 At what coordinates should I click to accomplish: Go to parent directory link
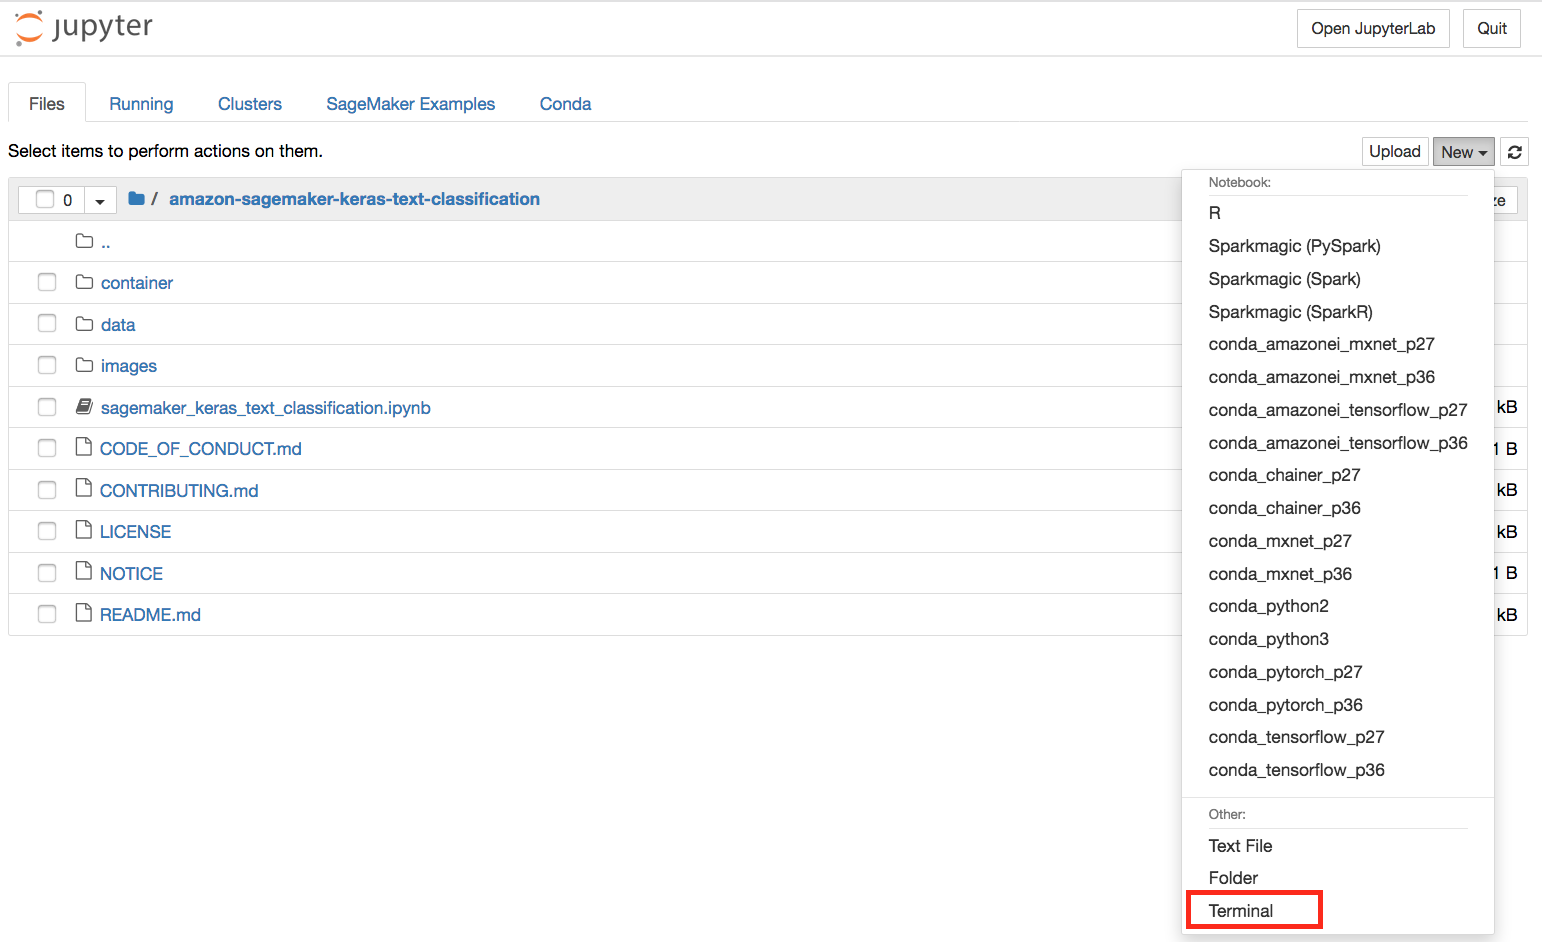click(x=106, y=242)
